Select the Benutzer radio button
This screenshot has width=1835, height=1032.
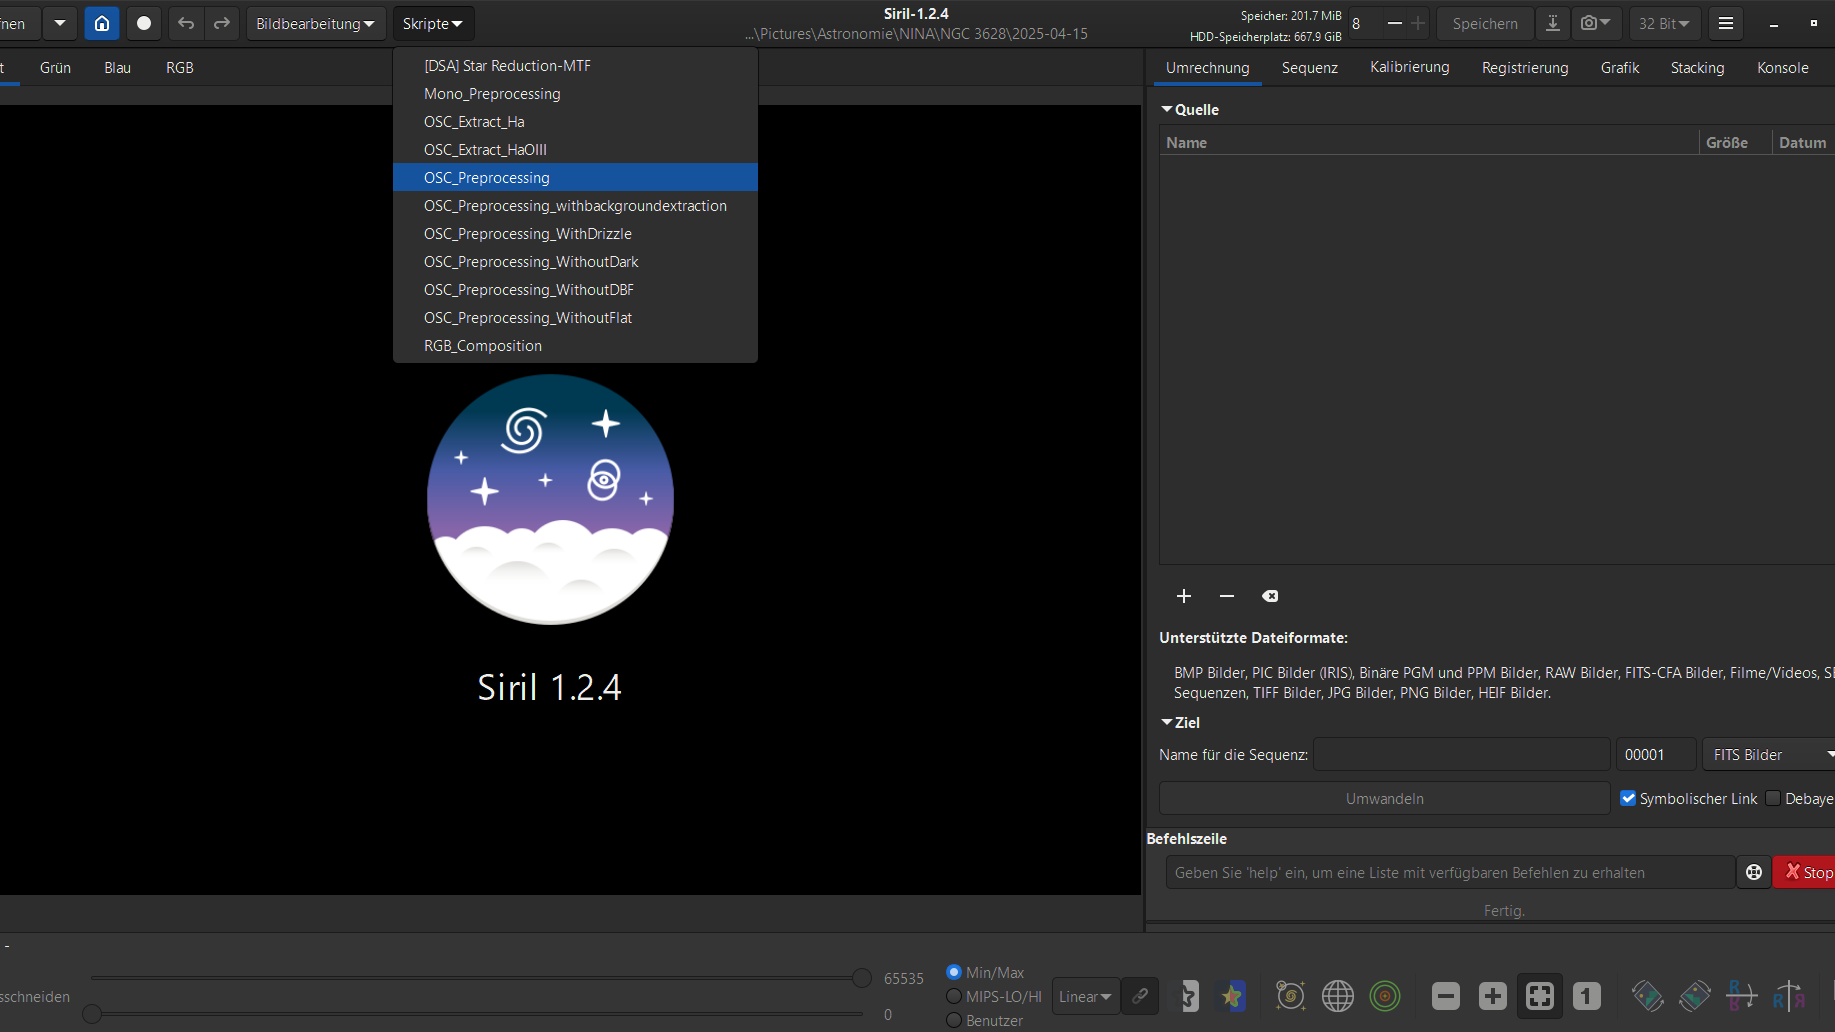pos(954,1020)
